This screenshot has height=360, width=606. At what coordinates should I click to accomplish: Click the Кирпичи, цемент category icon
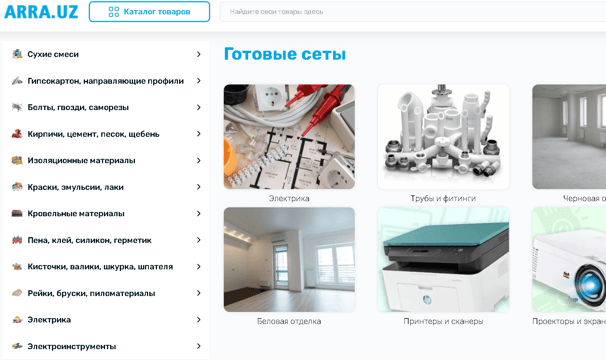17,134
